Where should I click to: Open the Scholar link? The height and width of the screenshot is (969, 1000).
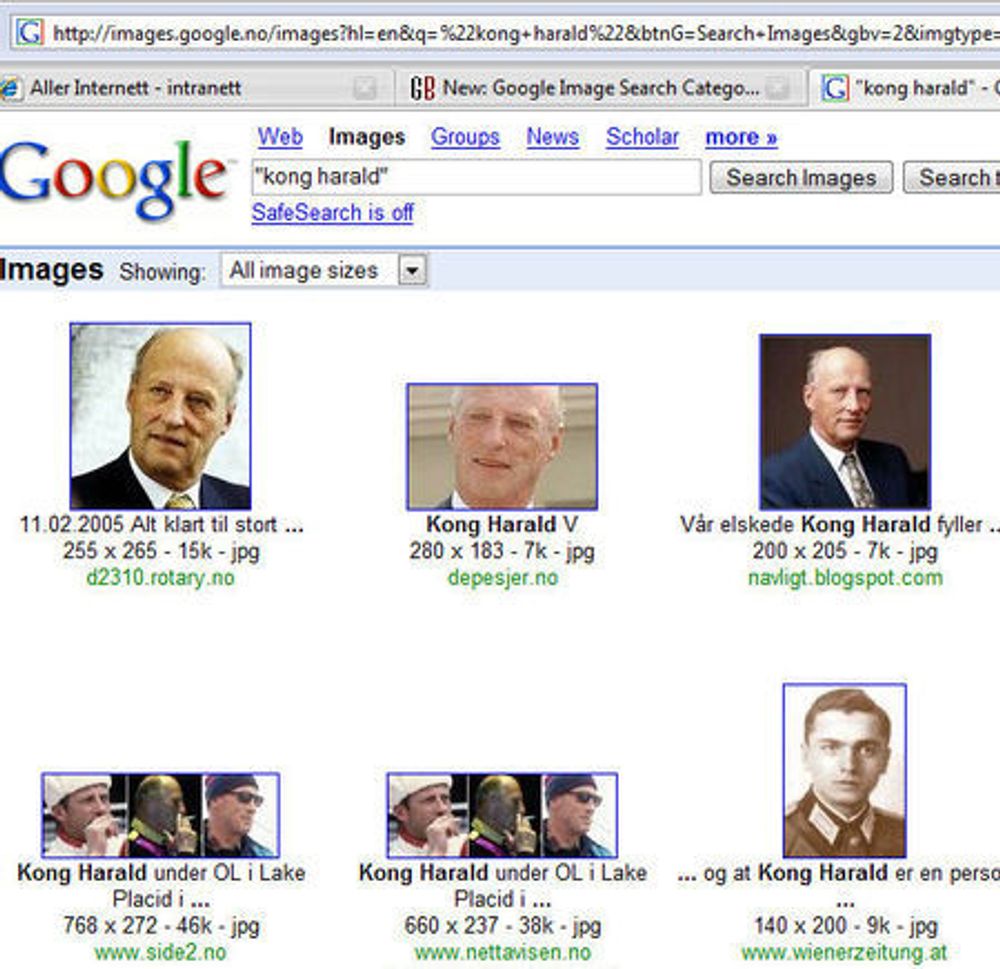(x=642, y=137)
